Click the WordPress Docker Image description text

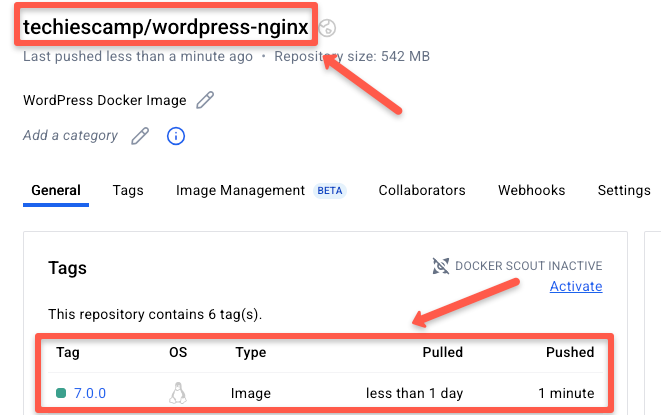click(105, 100)
